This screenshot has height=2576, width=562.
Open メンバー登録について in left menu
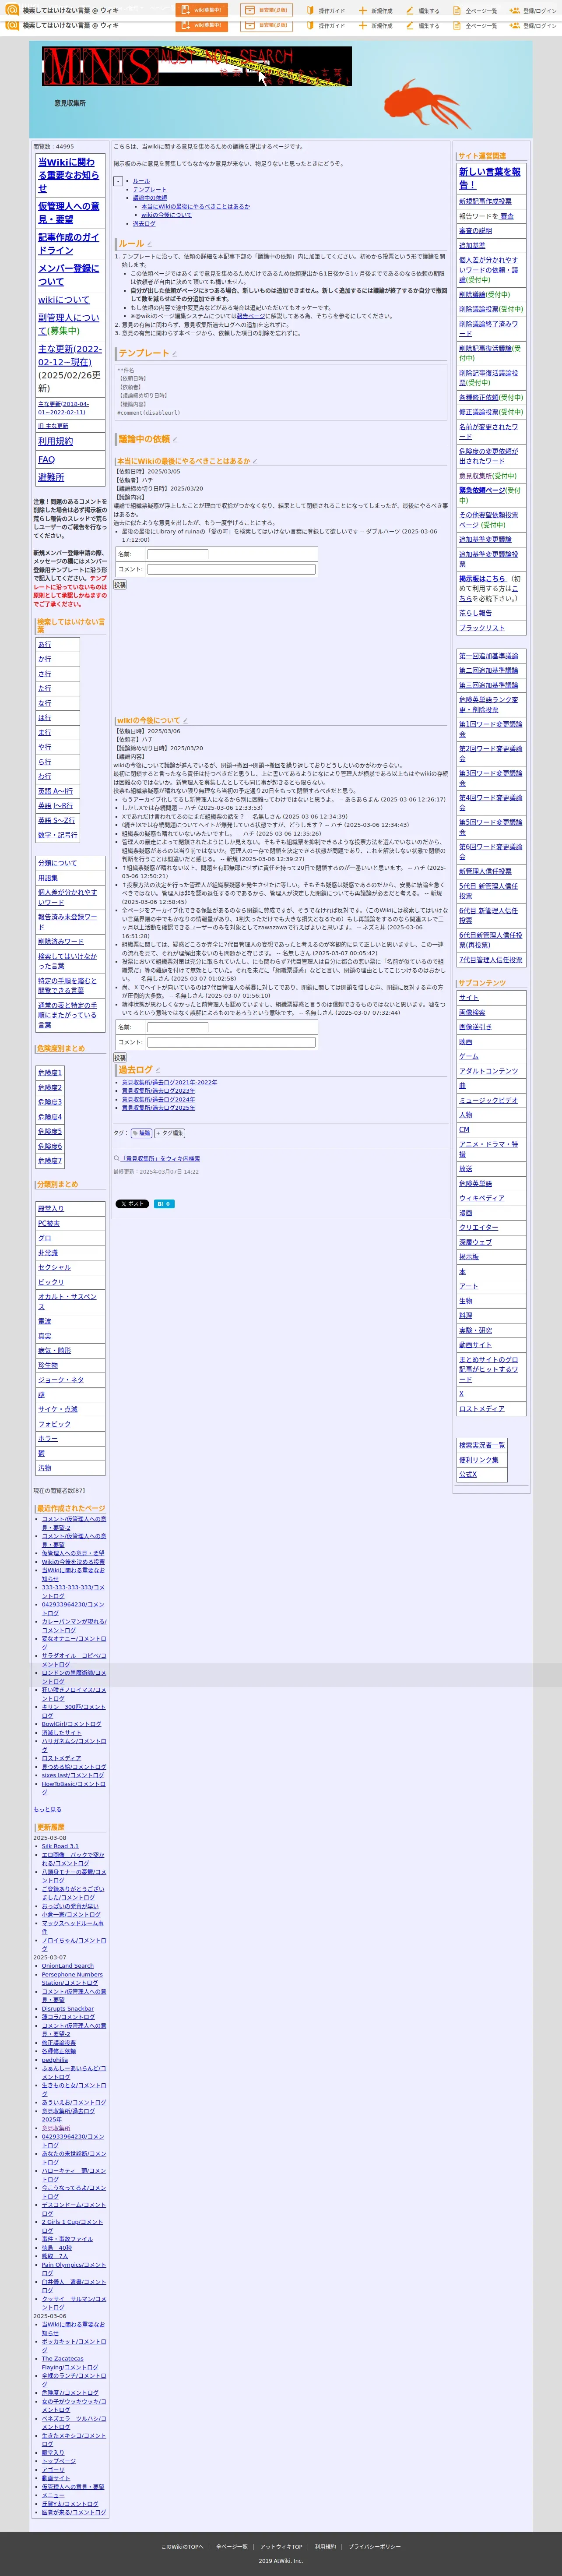pos(69,275)
